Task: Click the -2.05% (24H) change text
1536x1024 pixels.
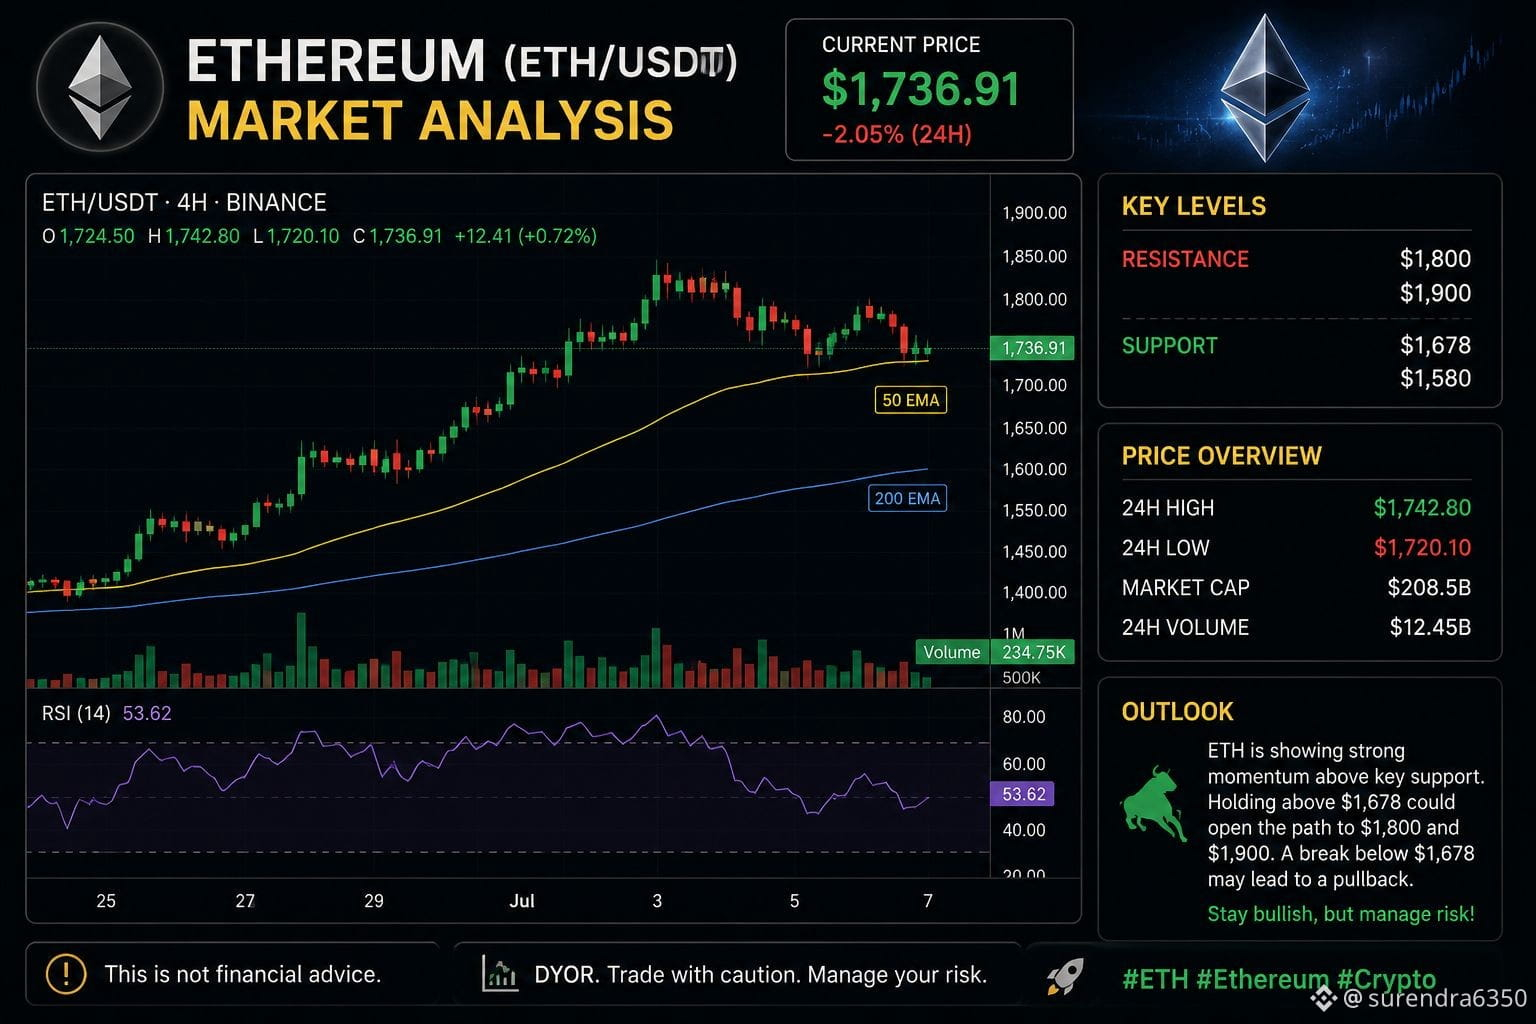Action: 896,134
